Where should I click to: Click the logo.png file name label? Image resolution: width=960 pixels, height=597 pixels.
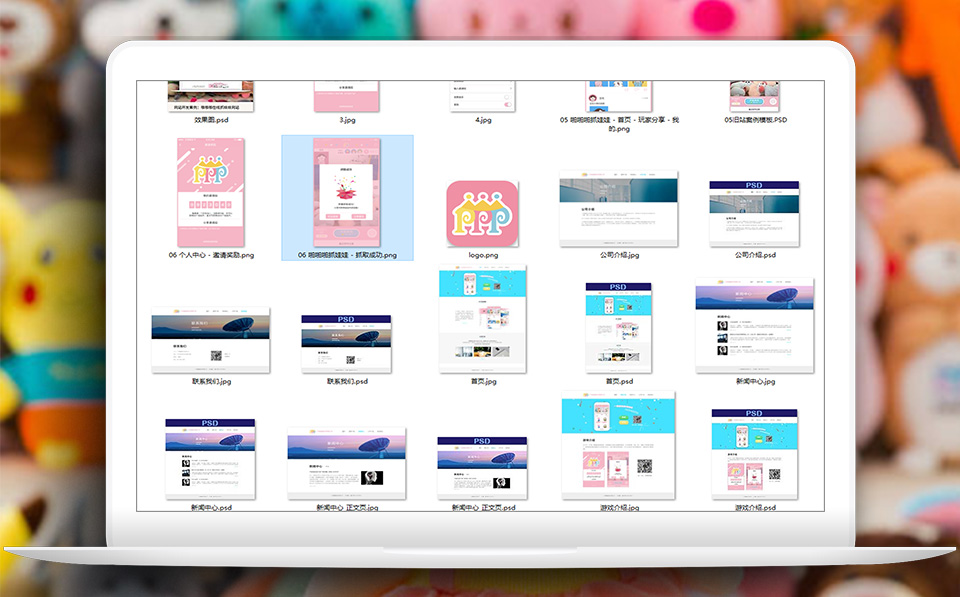483,255
